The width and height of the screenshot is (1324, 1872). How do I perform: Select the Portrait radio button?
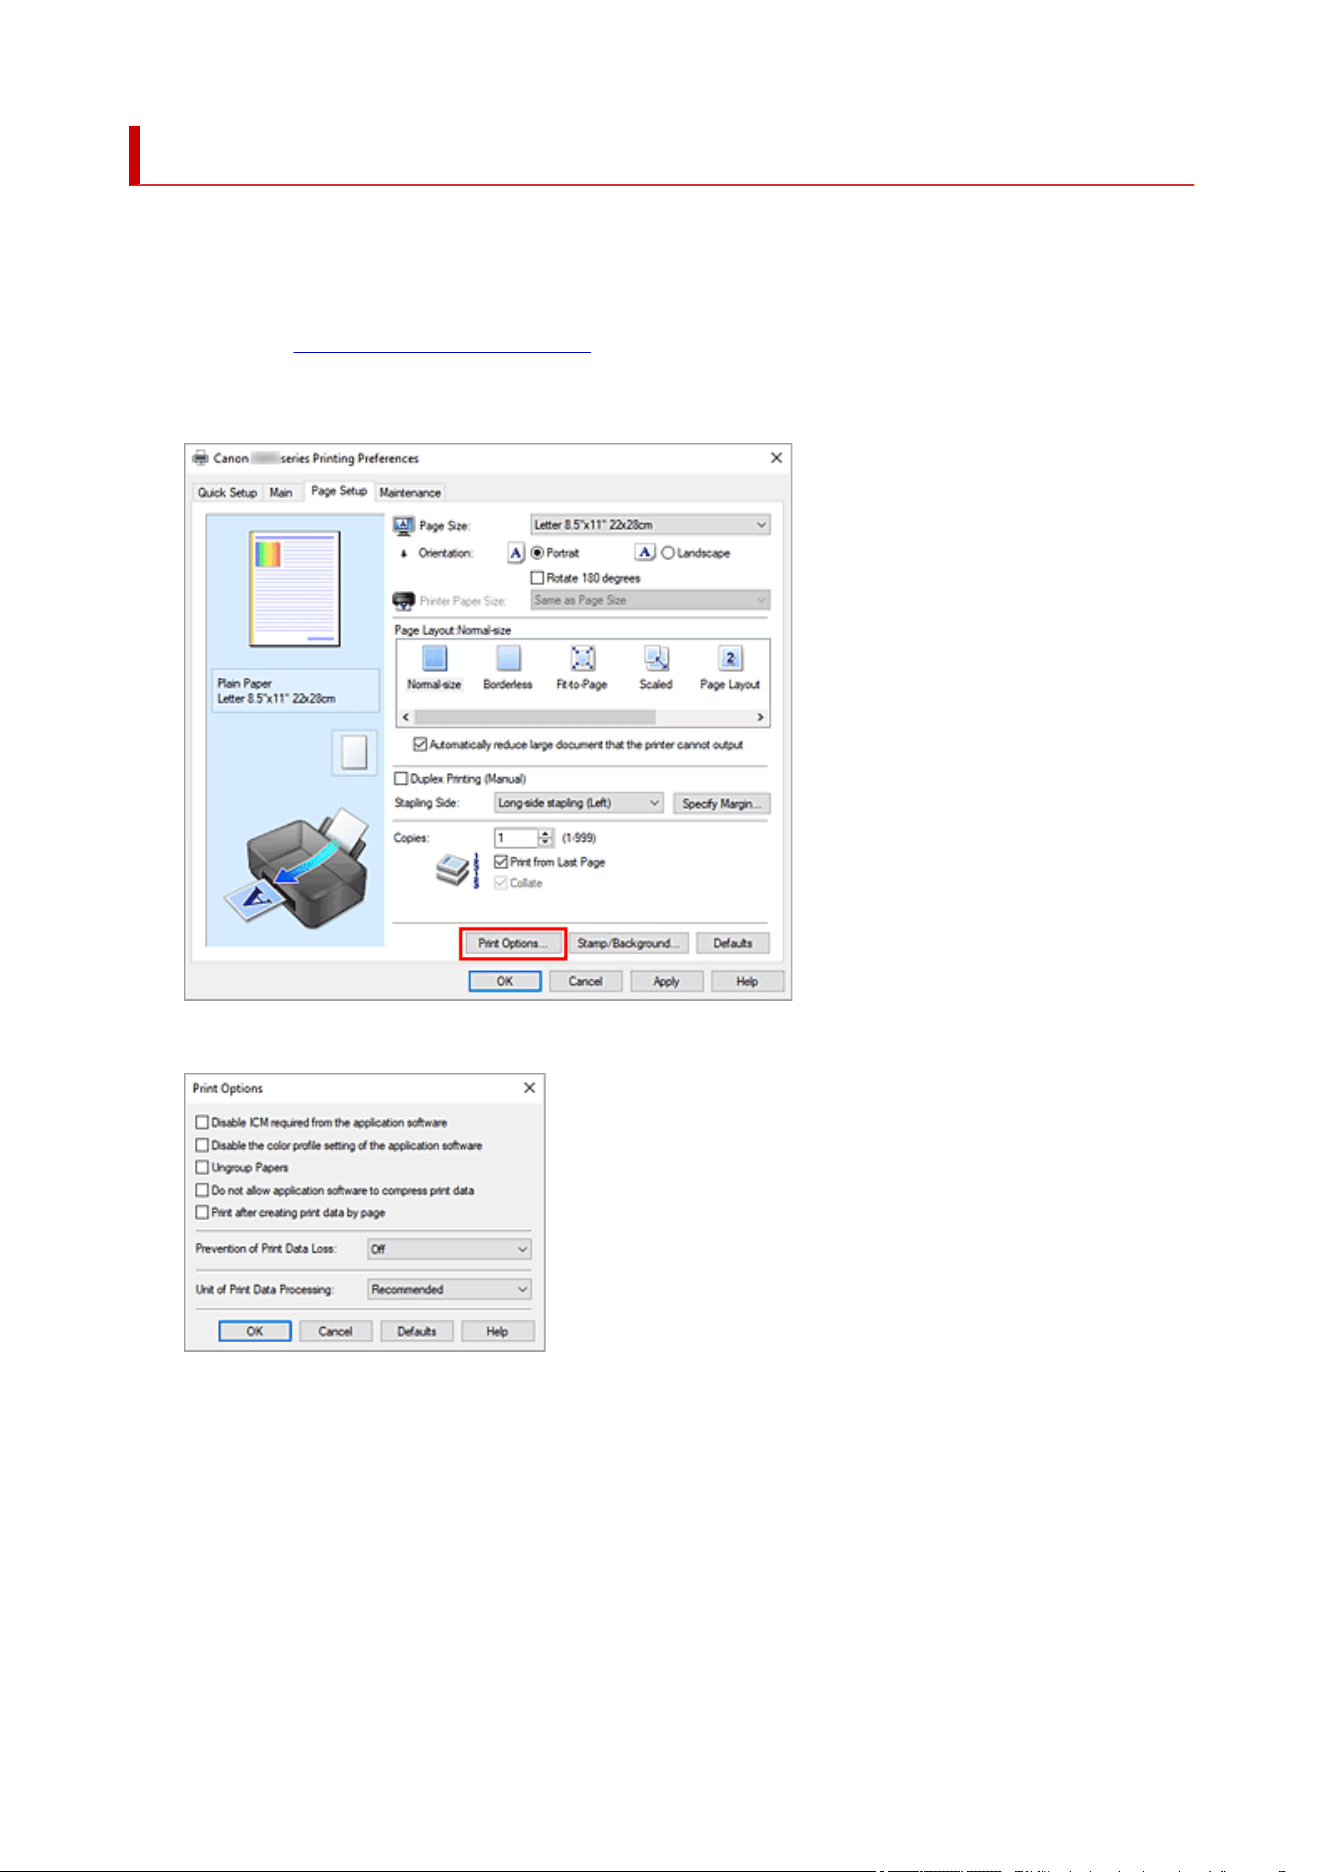pos(537,553)
